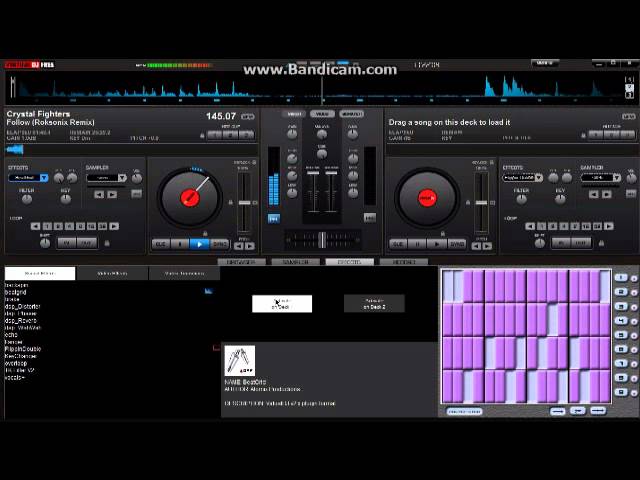This screenshot has width=640, height=480.
Task: Click CUE on the right deck
Action: [398, 244]
